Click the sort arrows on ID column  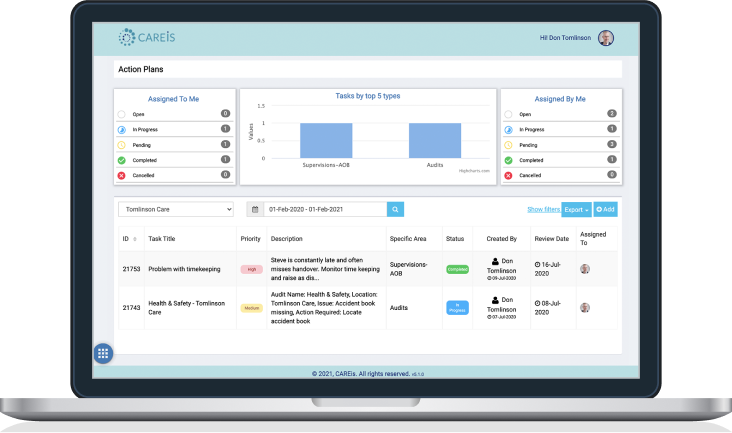click(135, 239)
